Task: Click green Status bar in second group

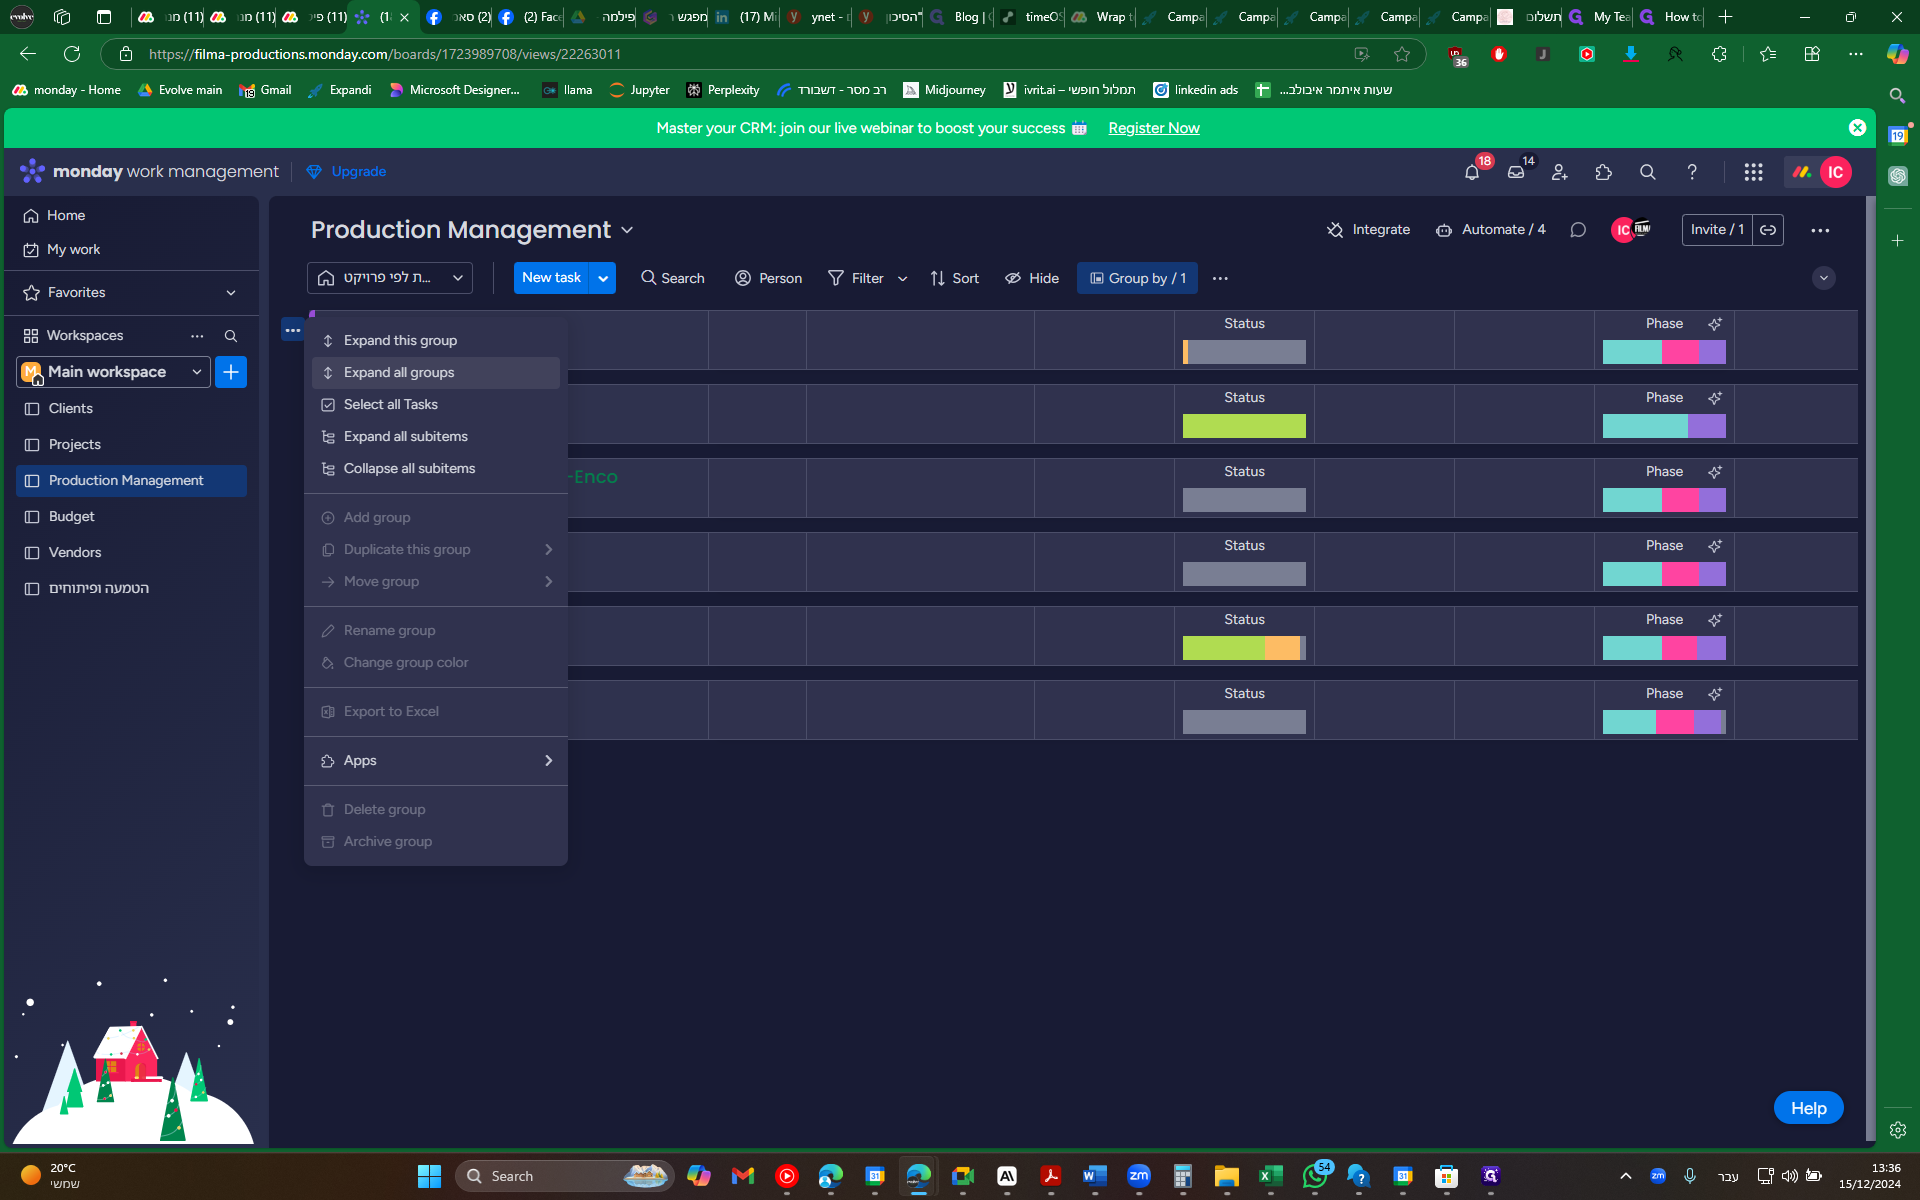Action: pos(1244,426)
